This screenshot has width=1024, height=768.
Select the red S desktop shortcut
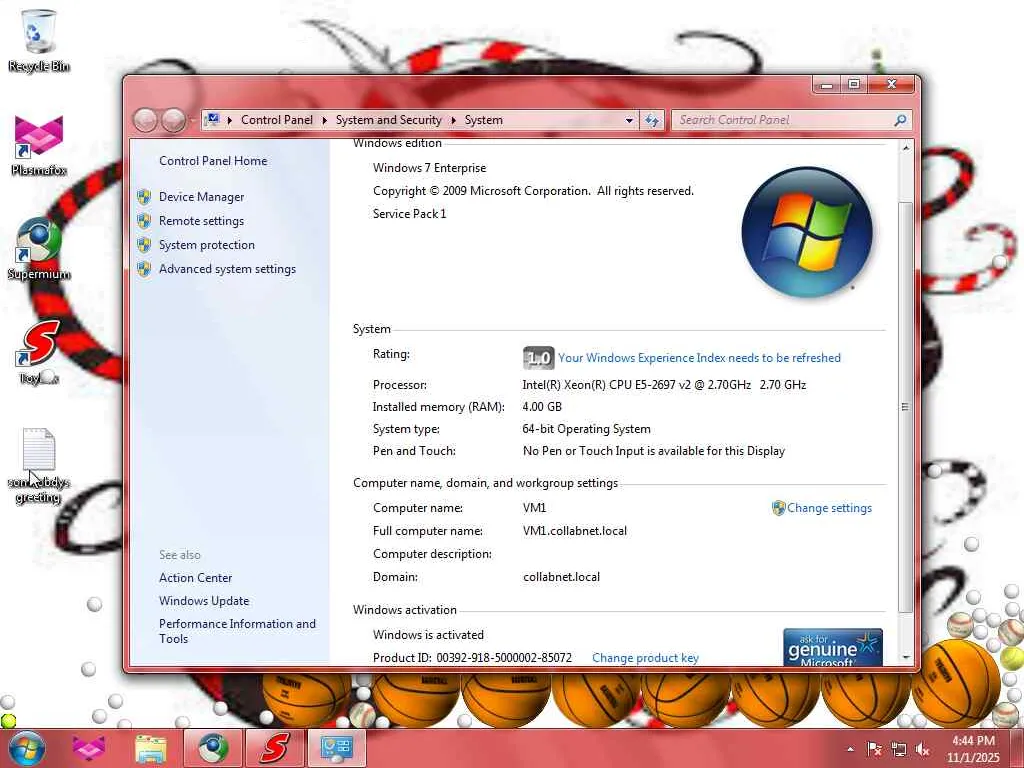(x=39, y=353)
